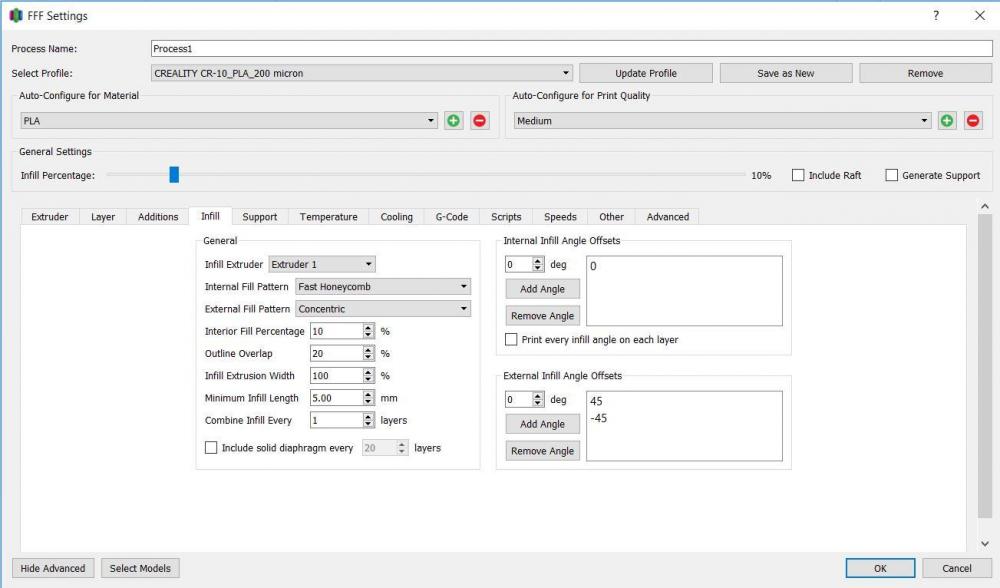The width and height of the screenshot is (1000, 588).
Task: Click green plus icon beside PLA material
Action: coord(455,121)
